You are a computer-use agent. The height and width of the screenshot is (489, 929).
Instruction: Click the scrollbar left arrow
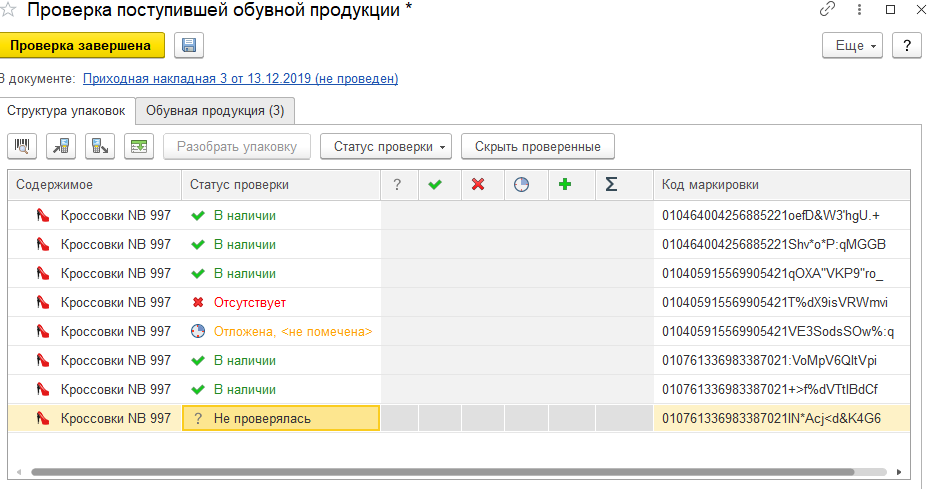point(19,472)
